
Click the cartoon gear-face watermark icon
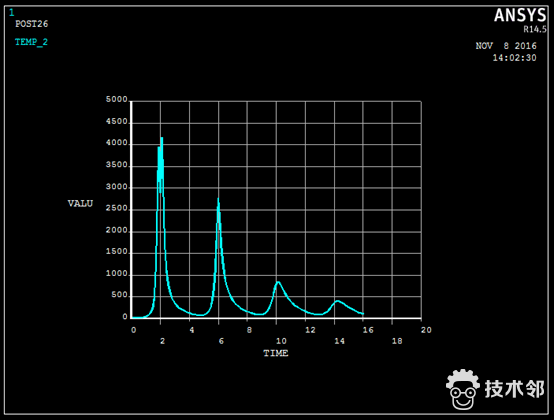click(x=463, y=390)
